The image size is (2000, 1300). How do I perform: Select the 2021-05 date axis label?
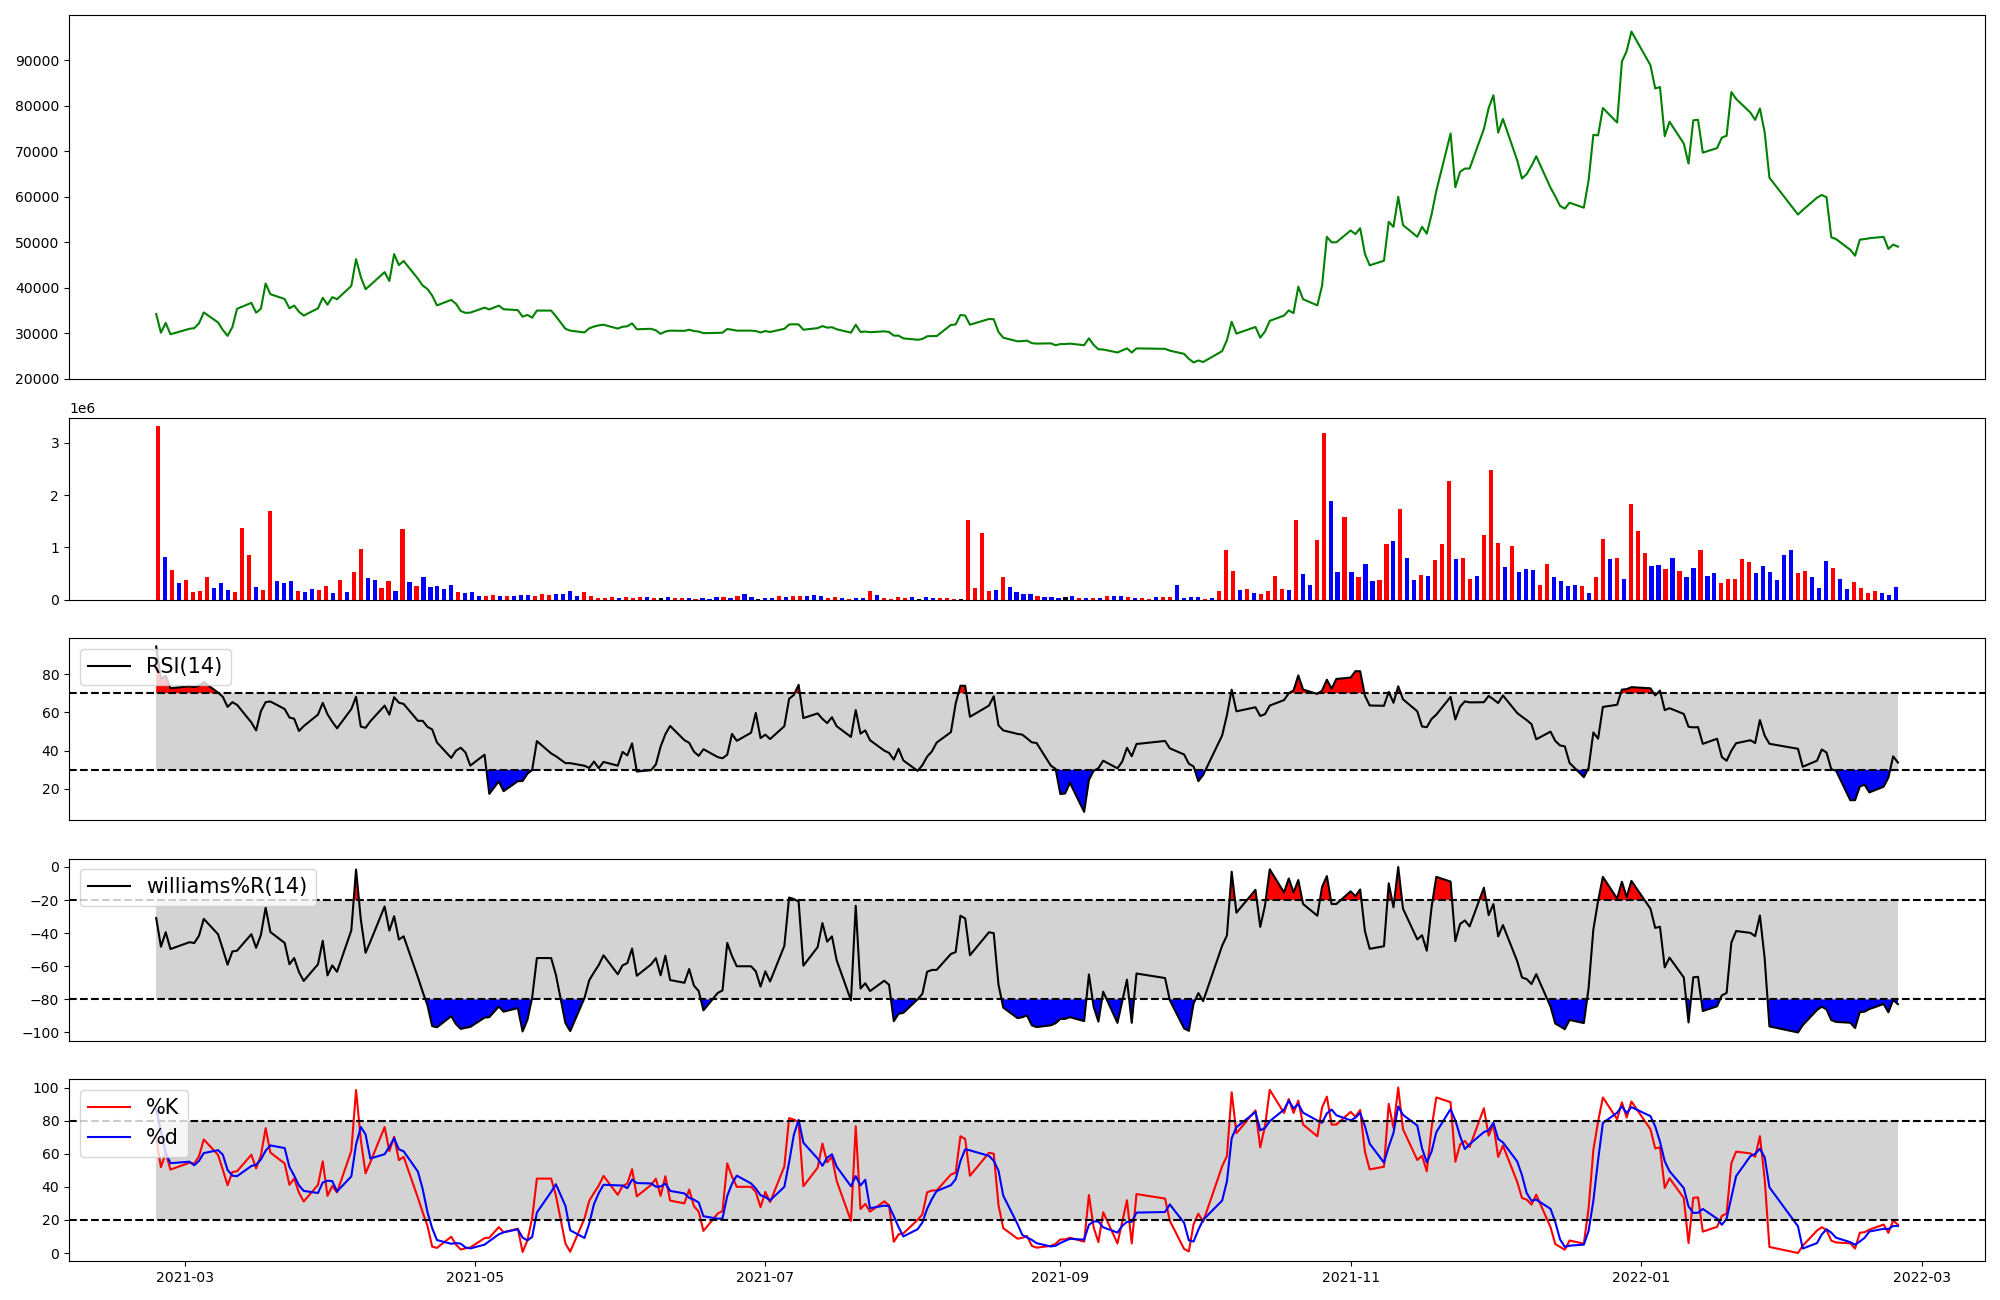pos(475,1276)
